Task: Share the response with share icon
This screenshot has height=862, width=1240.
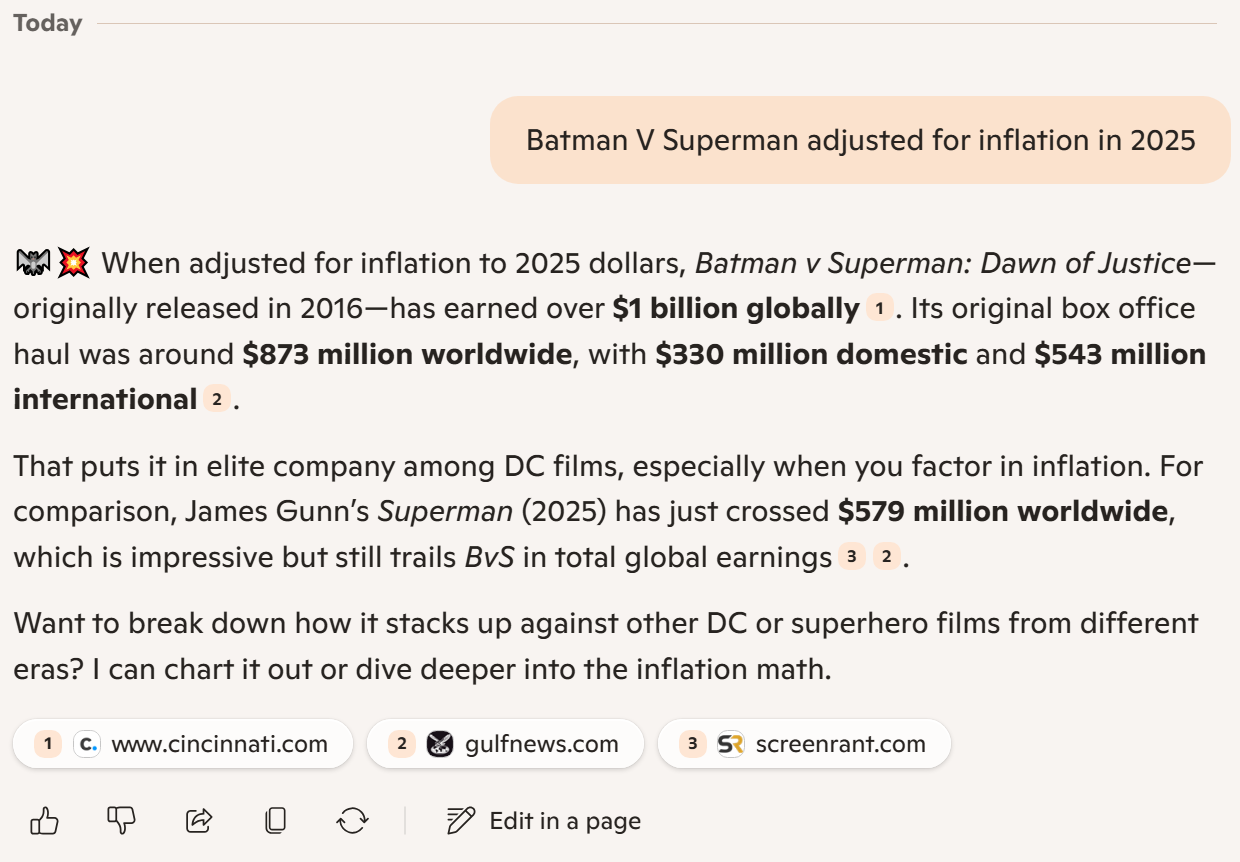Action: (199, 821)
